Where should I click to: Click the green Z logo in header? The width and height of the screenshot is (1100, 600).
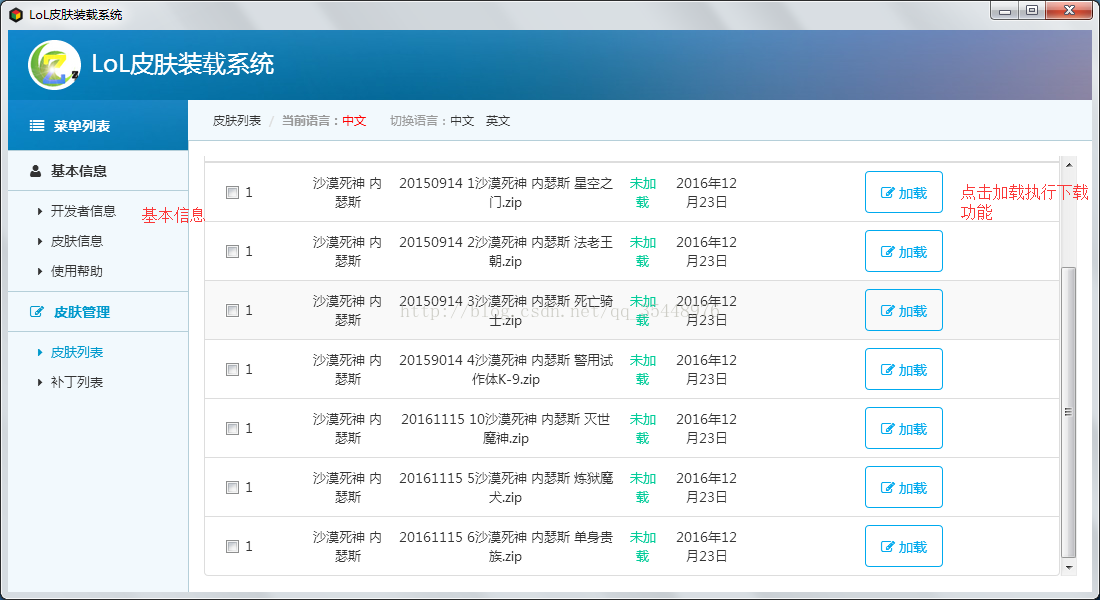click(54, 65)
